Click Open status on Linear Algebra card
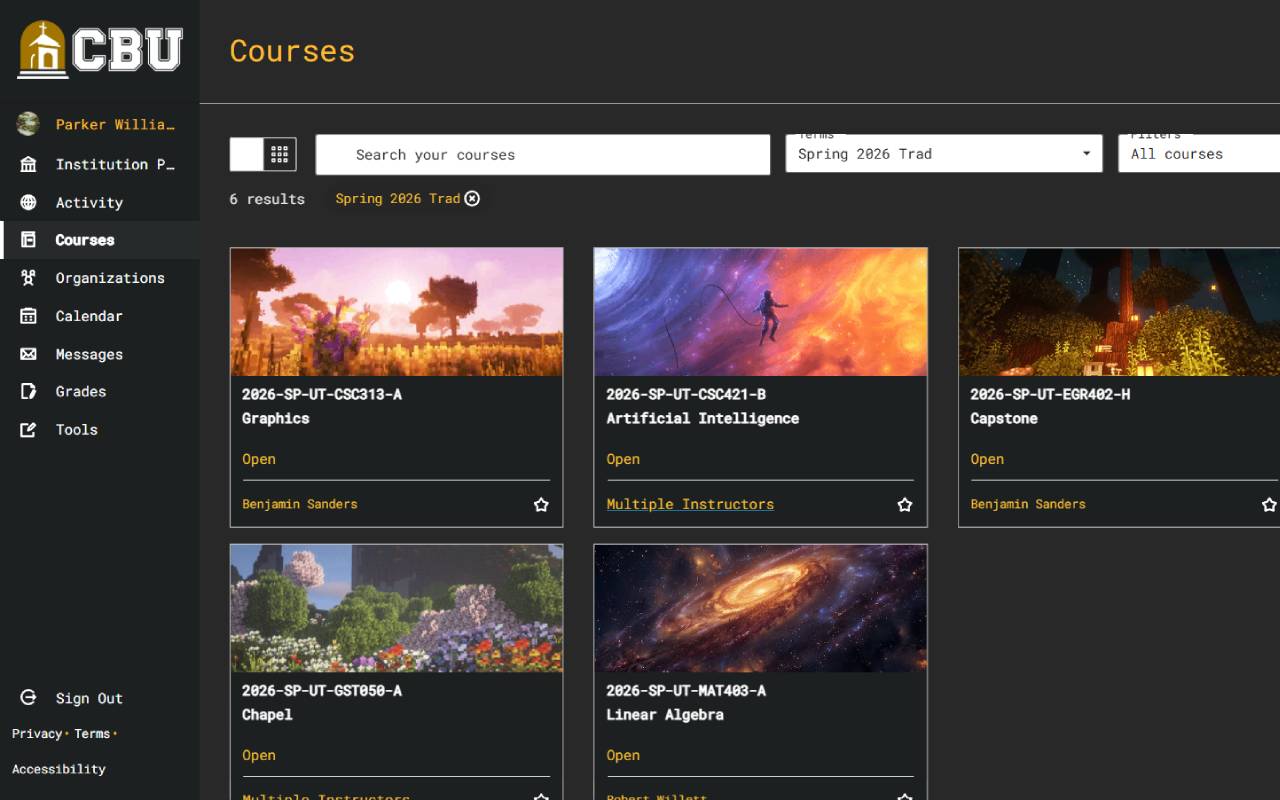The width and height of the screenshot is (1280, 800). [x=623, y=755]
